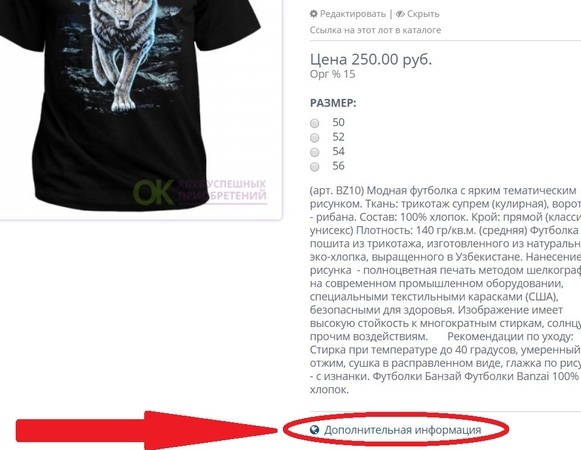Click the gear icon beside Редактировать
This screenshot has width=581, height=450.
(x=314, y=14)
